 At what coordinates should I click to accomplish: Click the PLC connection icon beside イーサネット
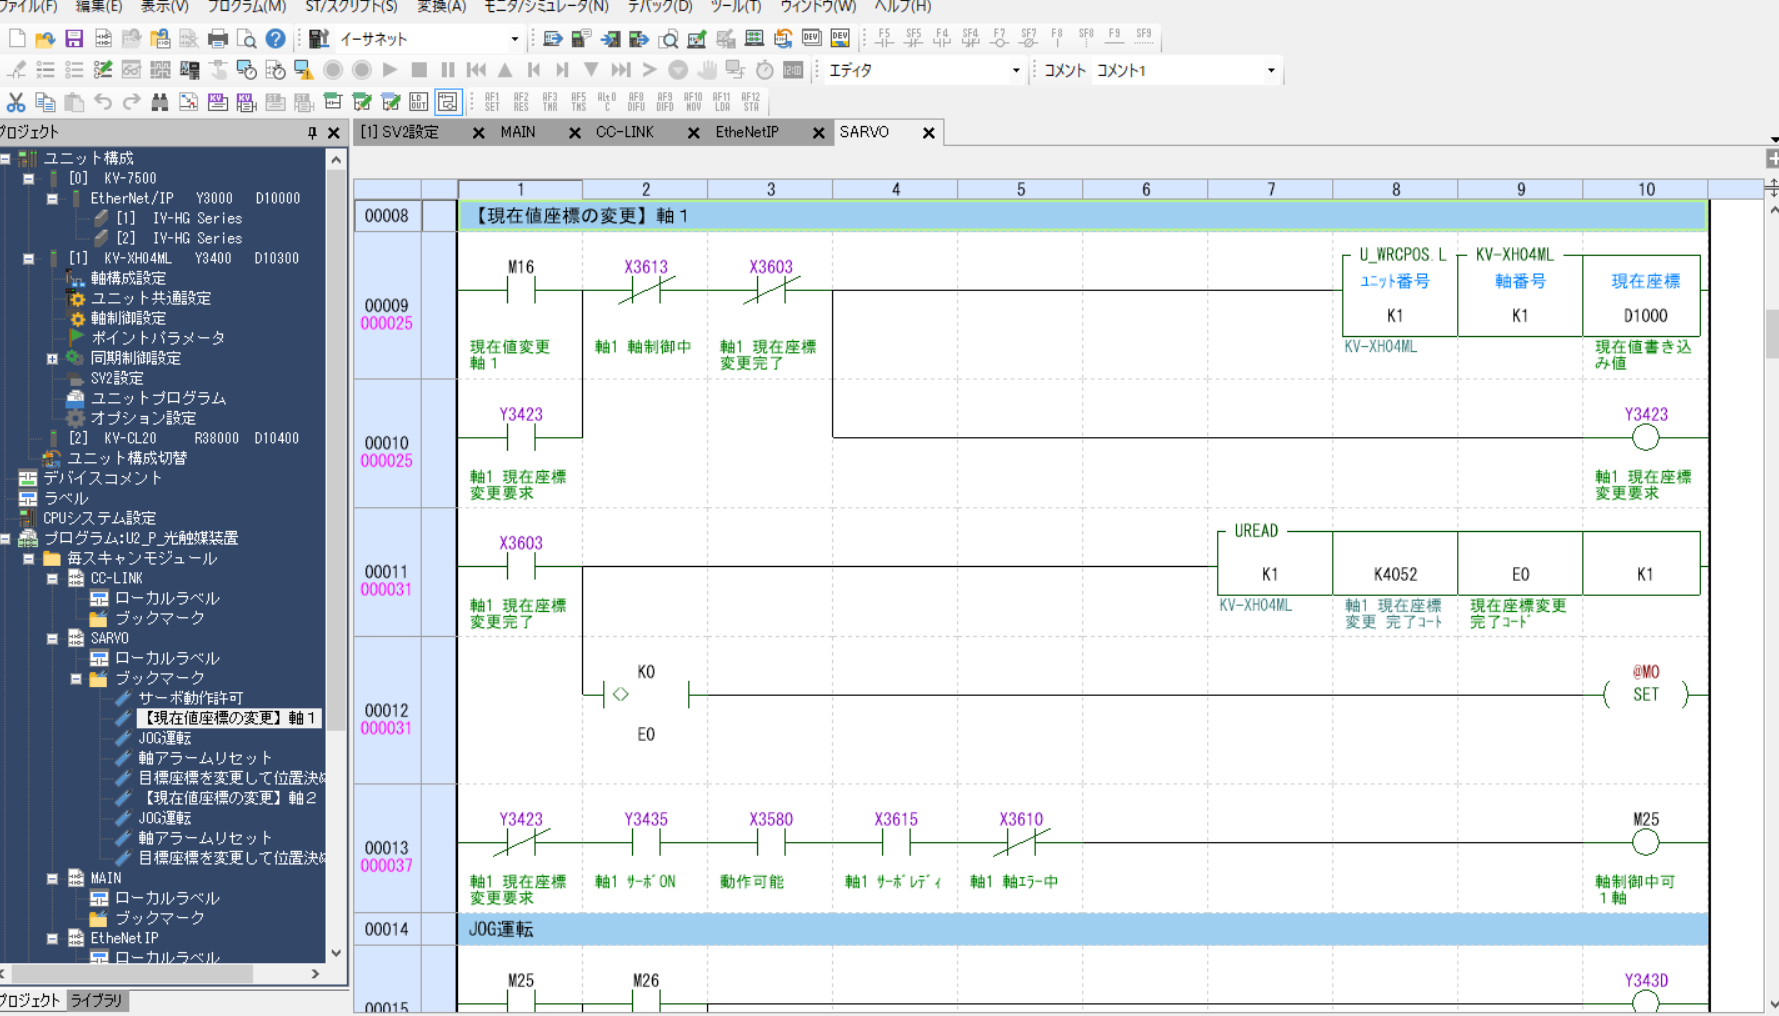pyautogui.click(x=318, y=39)
